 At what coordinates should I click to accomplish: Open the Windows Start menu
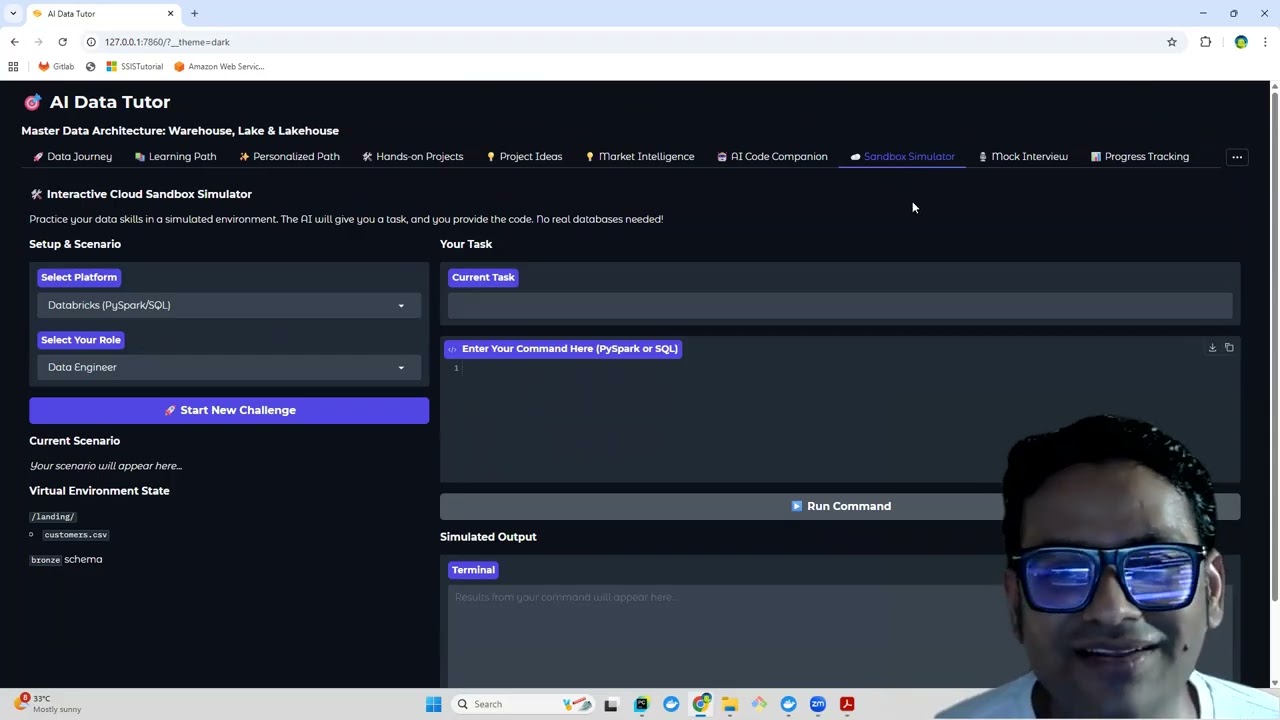(x=433, y=704)
